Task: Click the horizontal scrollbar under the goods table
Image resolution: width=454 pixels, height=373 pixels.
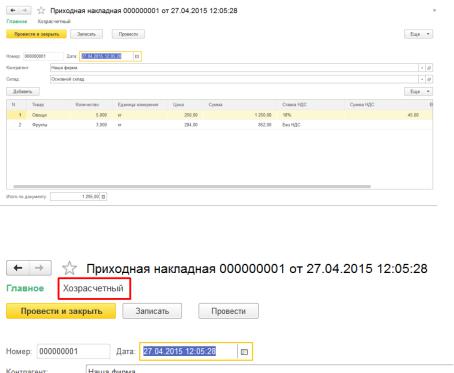Action: click(x=192, y=187)
